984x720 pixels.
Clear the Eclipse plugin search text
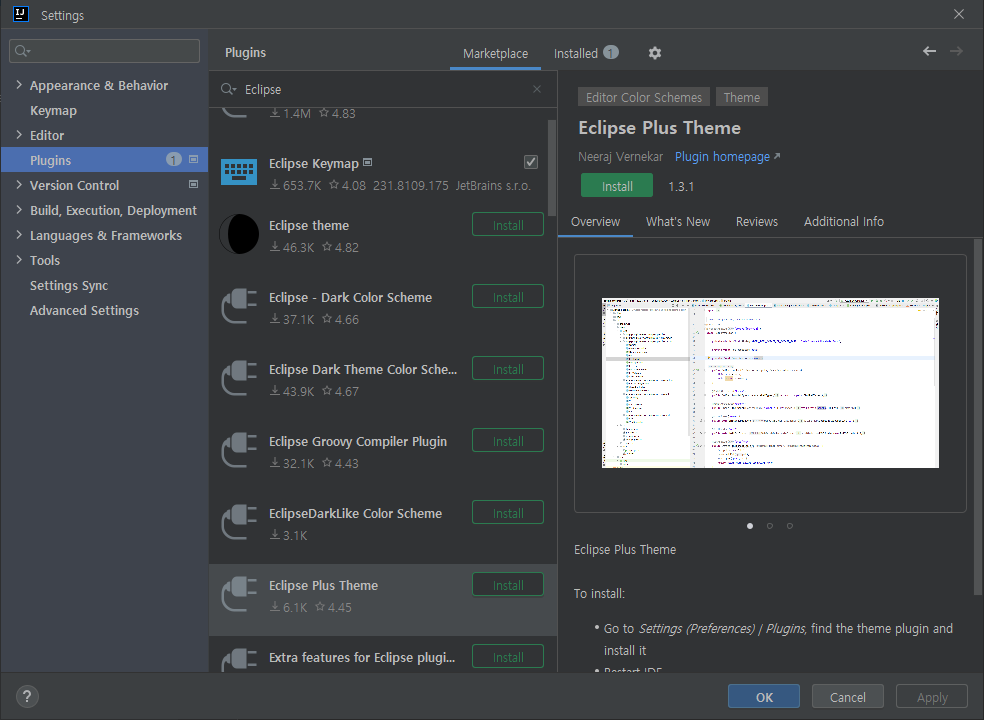[537, 89]
